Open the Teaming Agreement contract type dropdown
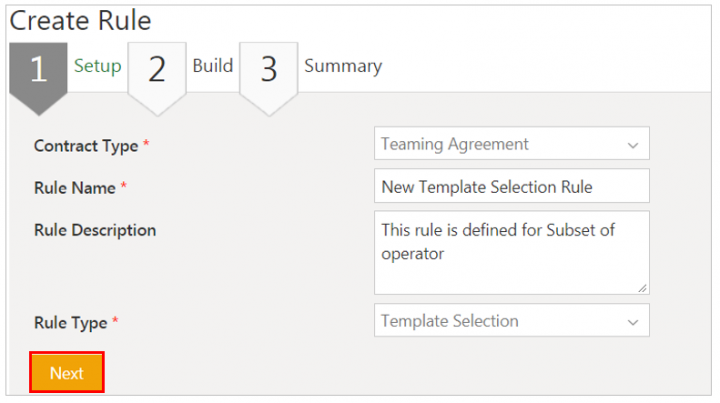 500,144
